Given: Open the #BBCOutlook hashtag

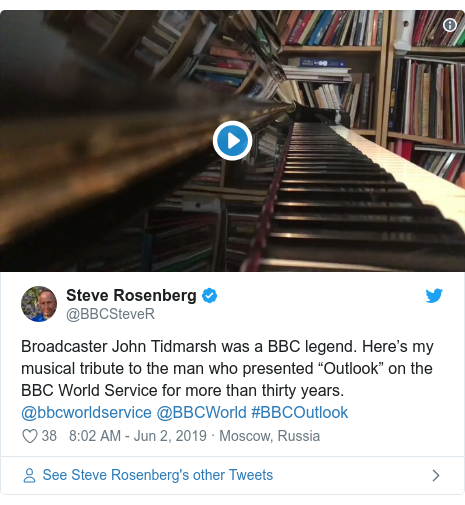Looking at the screenshot, I should [300, 413].
